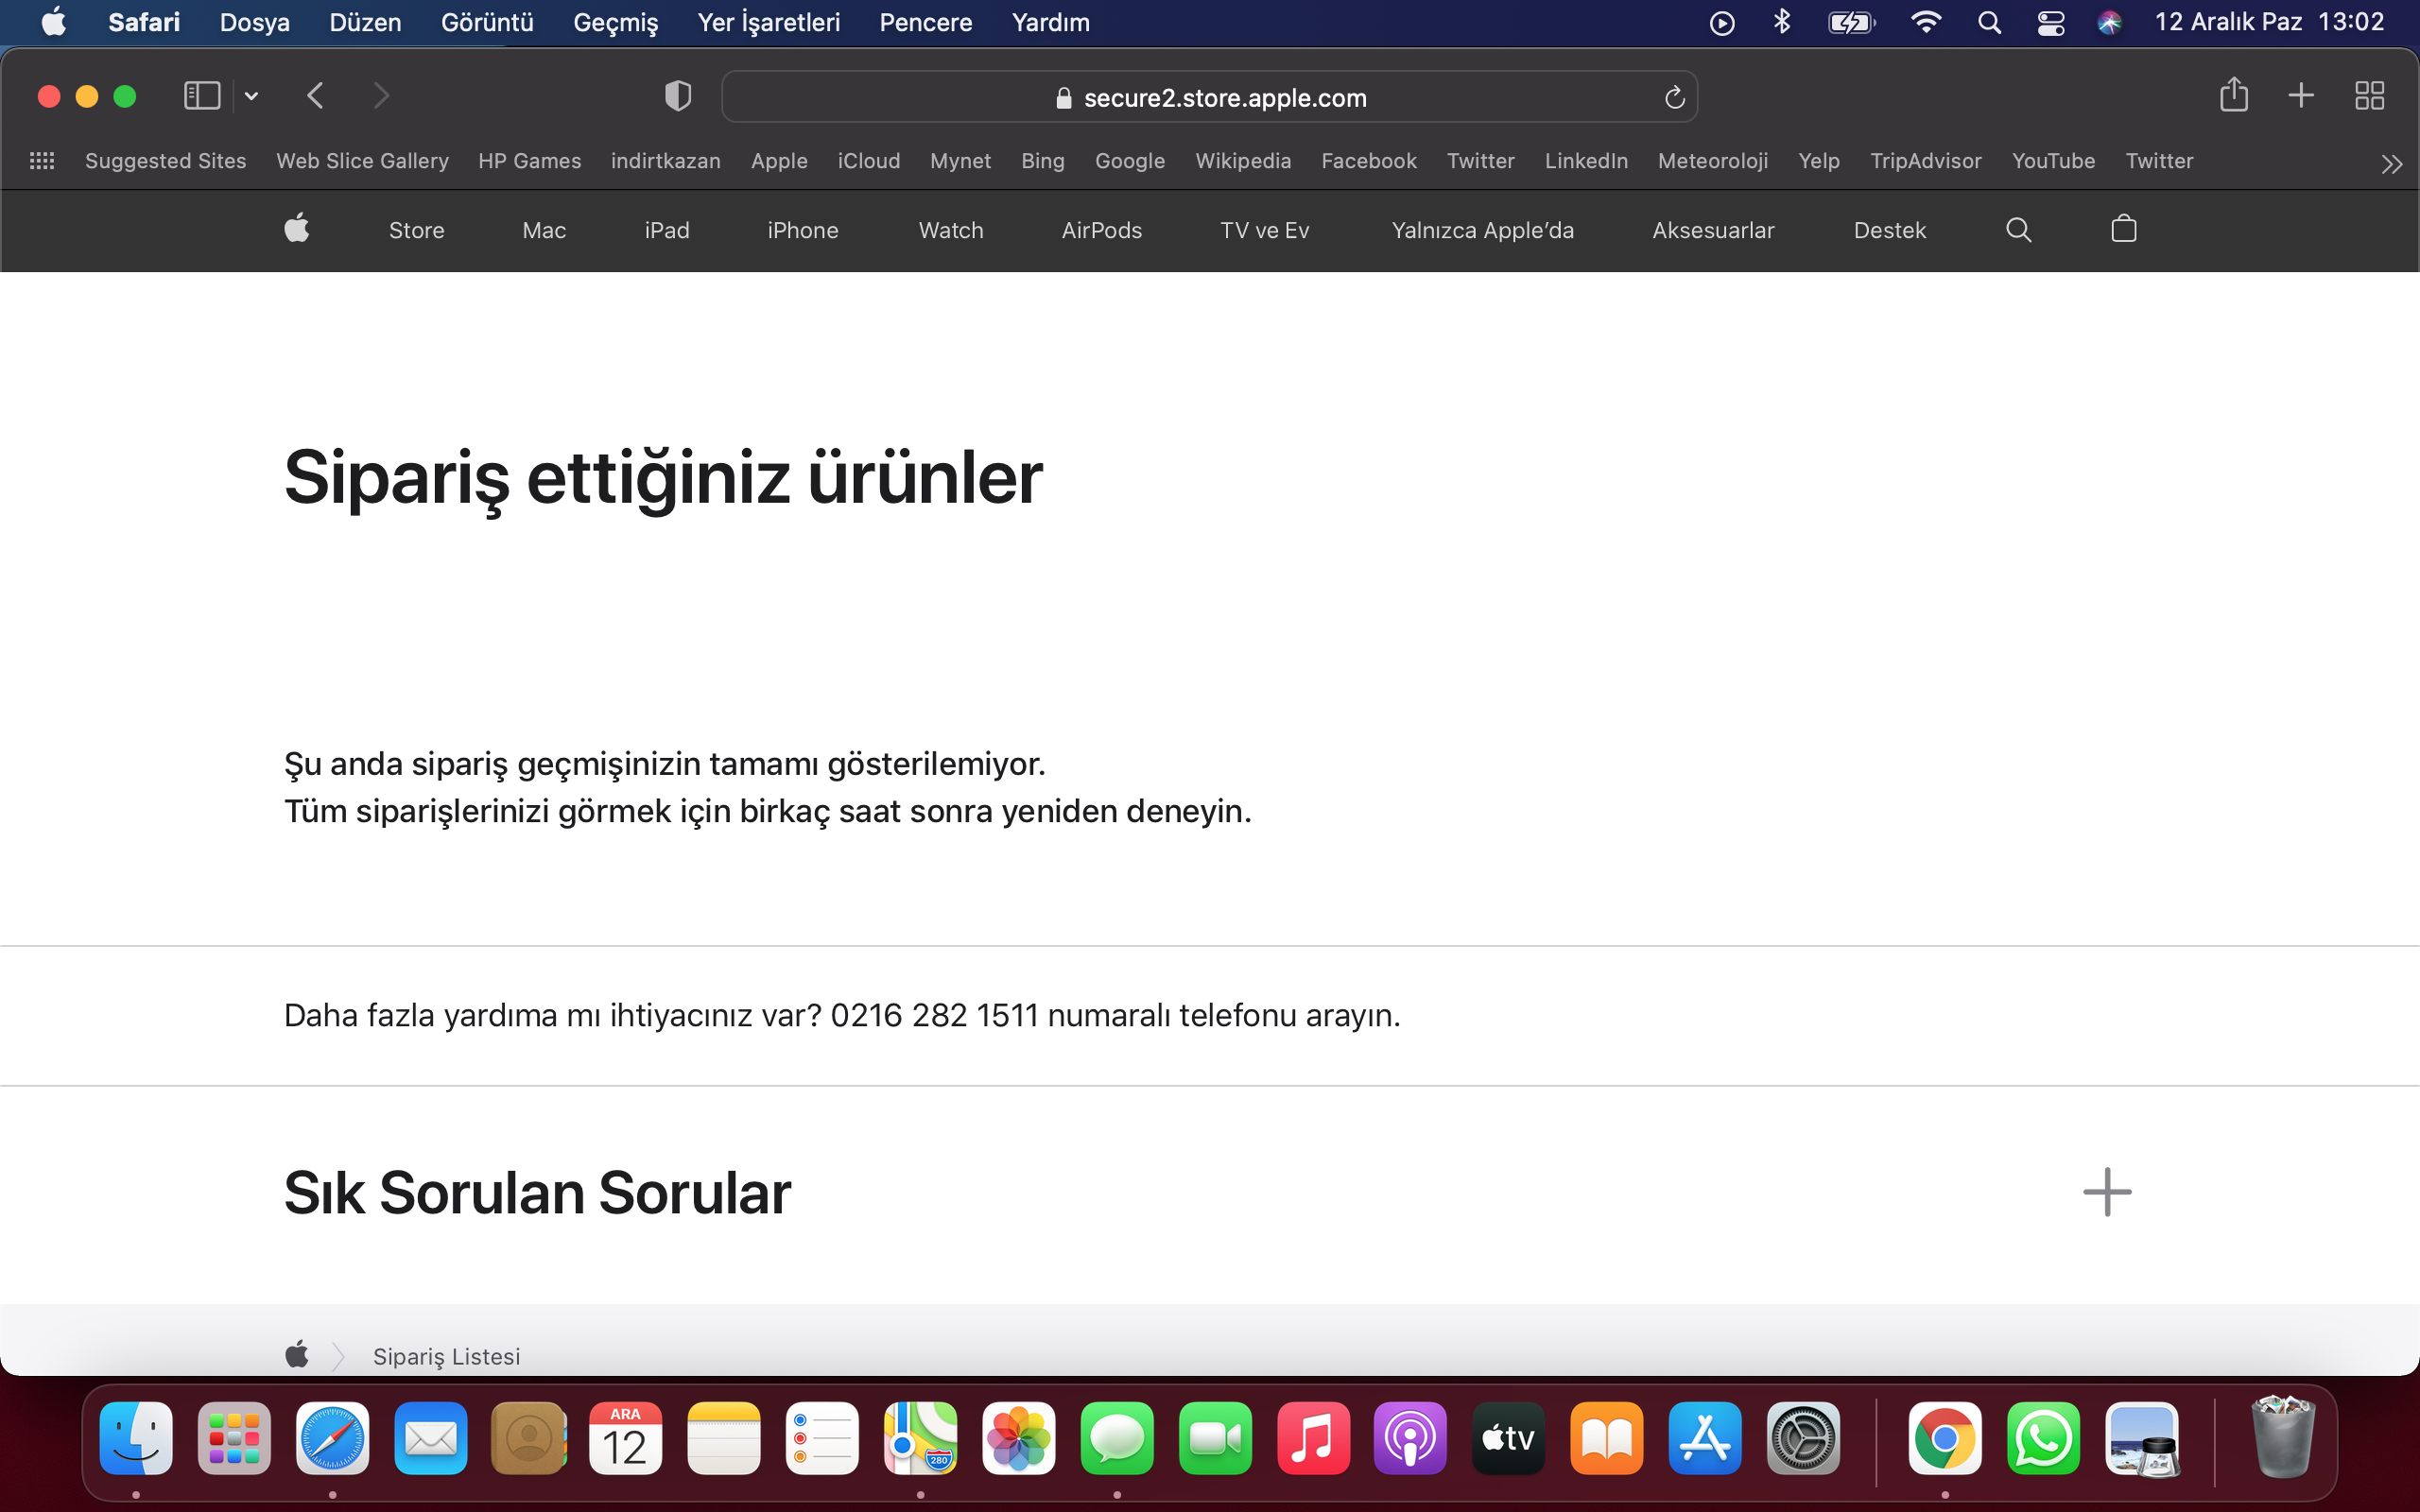2420x1512 pixels.
Task: Toggle the Safari sidebar button
Action: coord(202,96)
